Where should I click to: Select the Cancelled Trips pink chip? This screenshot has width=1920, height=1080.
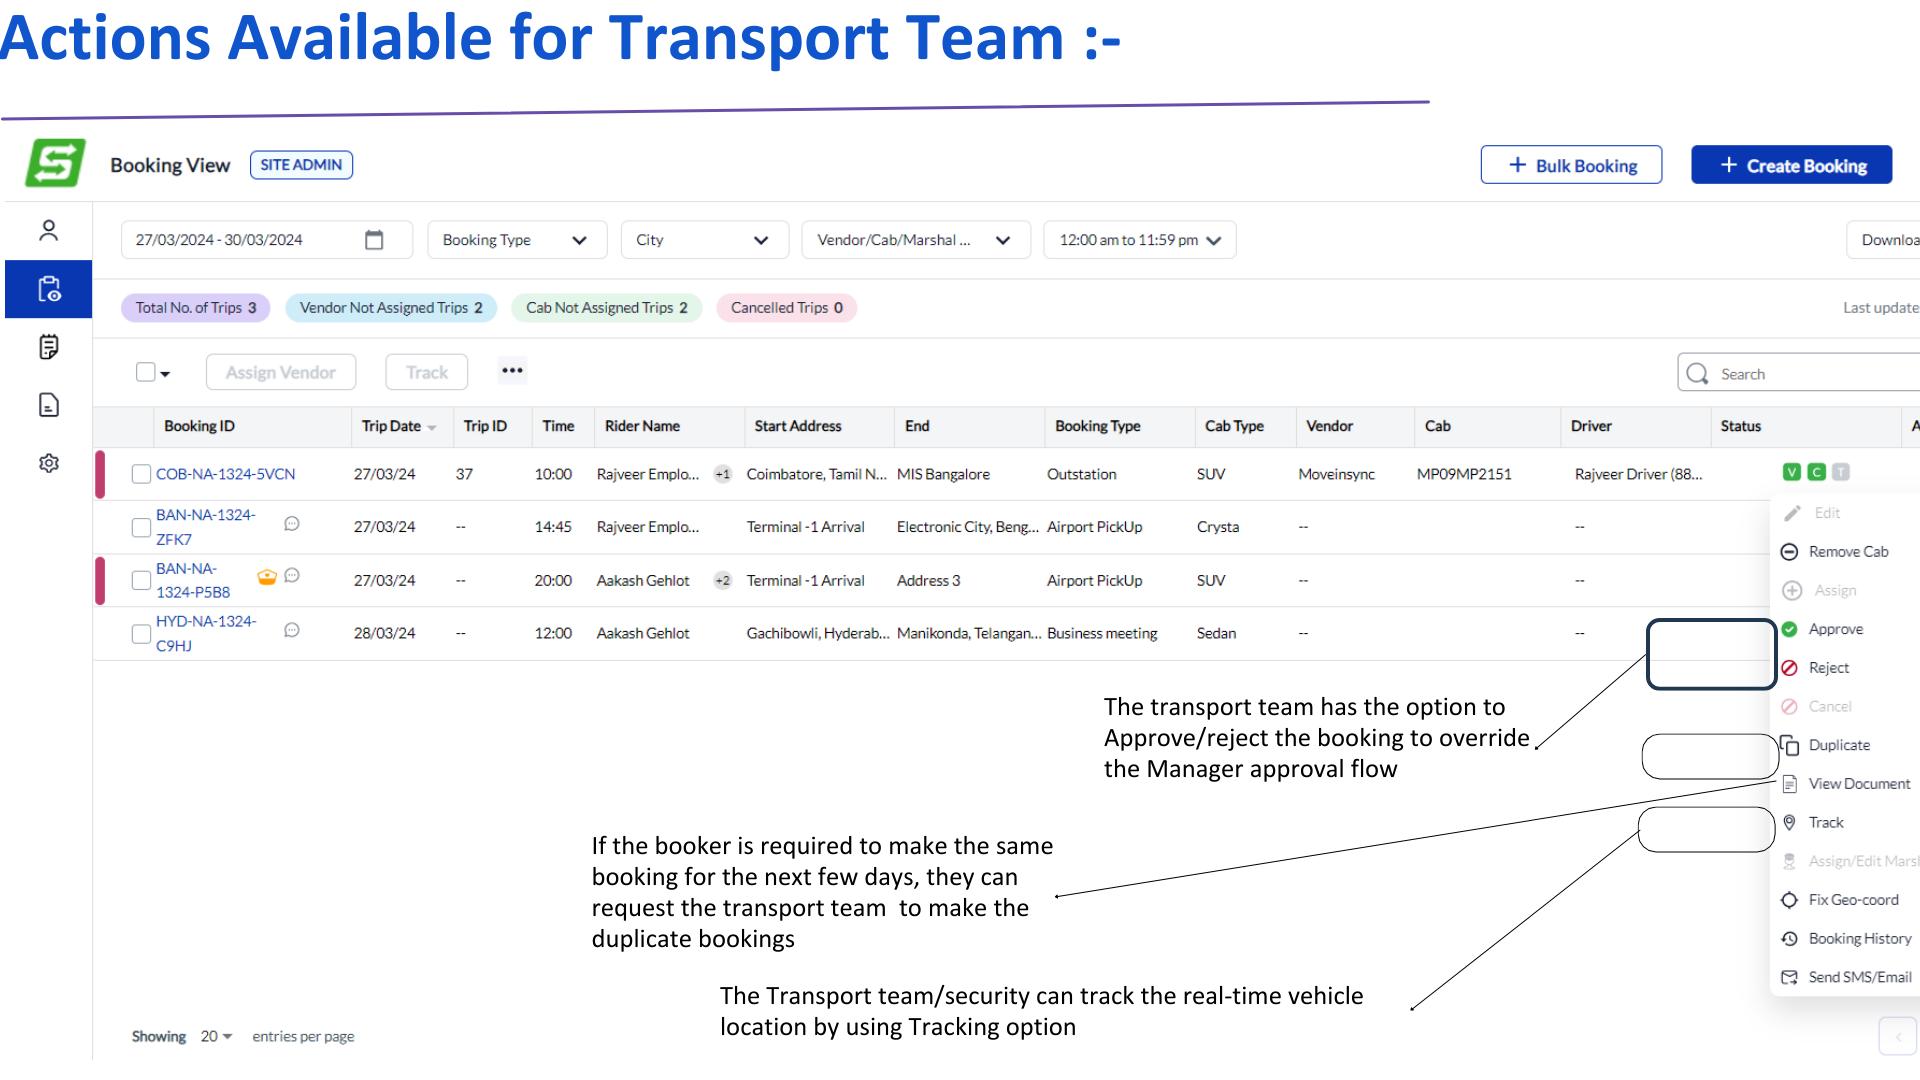(x=786, y=308)
